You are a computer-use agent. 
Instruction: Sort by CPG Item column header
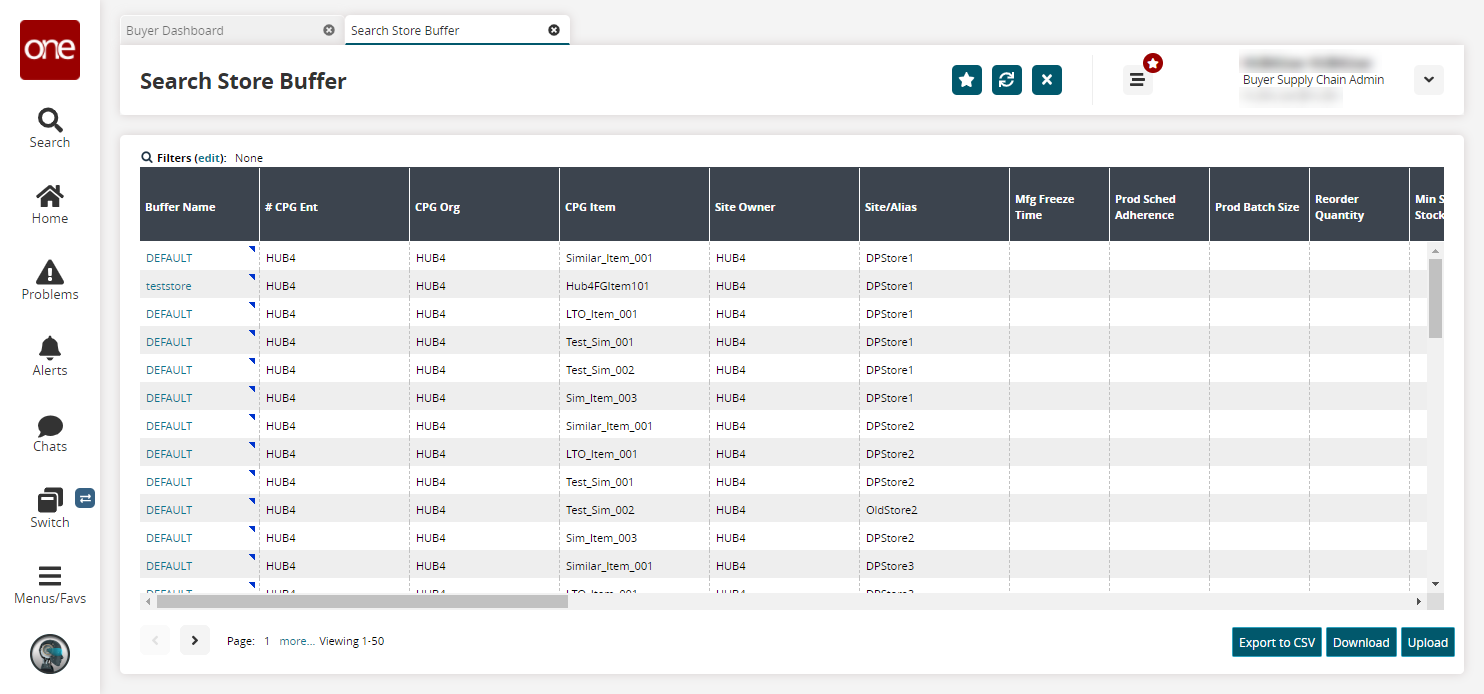coord(590,207)
